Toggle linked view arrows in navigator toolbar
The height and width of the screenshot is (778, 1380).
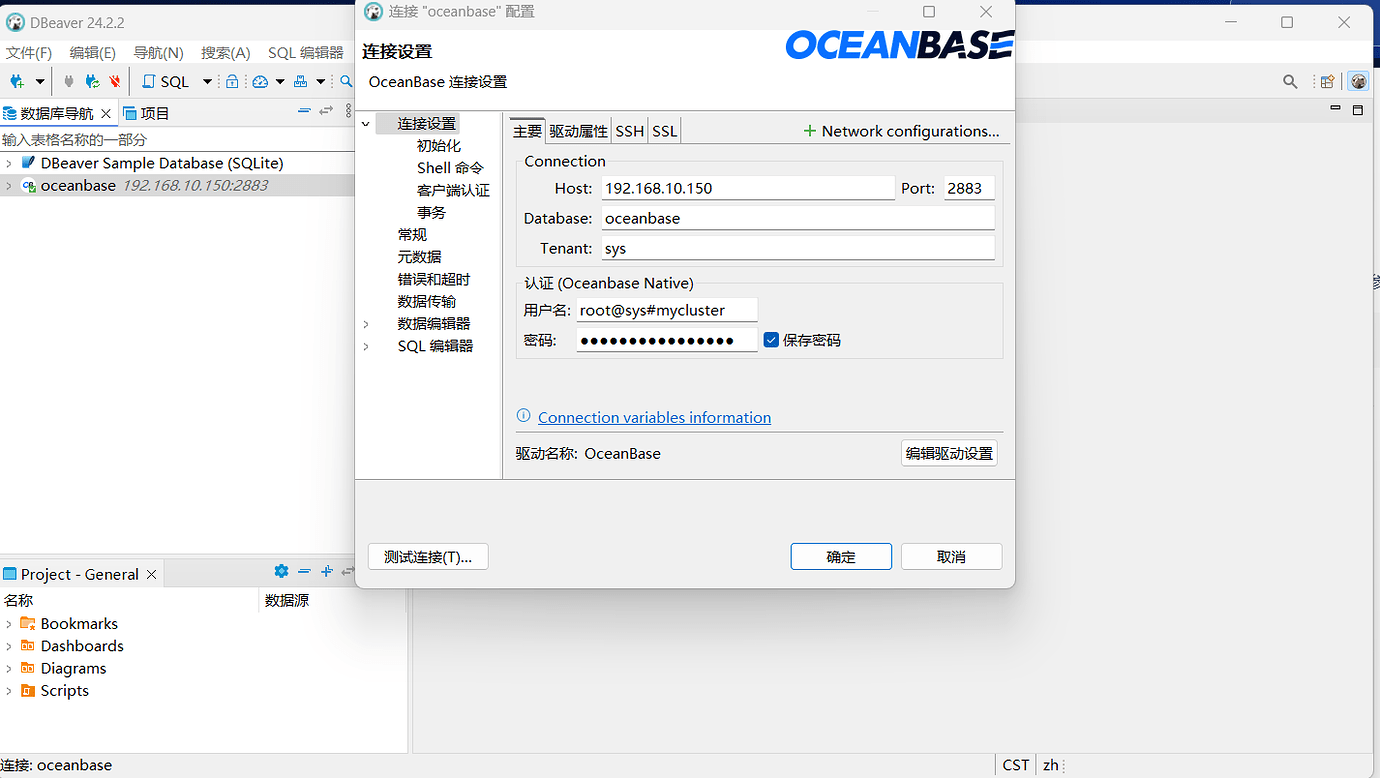[x=325, y=111]
